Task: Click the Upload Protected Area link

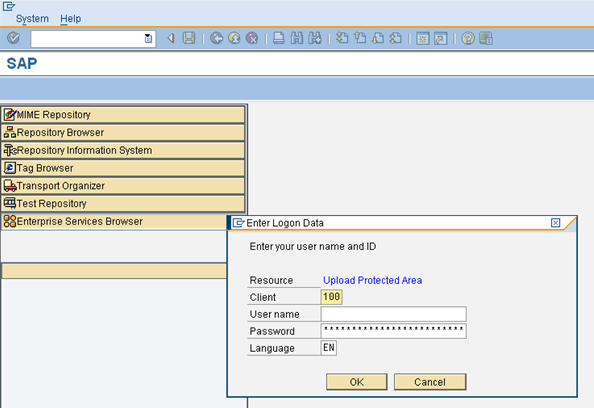Action: (372, 280)
